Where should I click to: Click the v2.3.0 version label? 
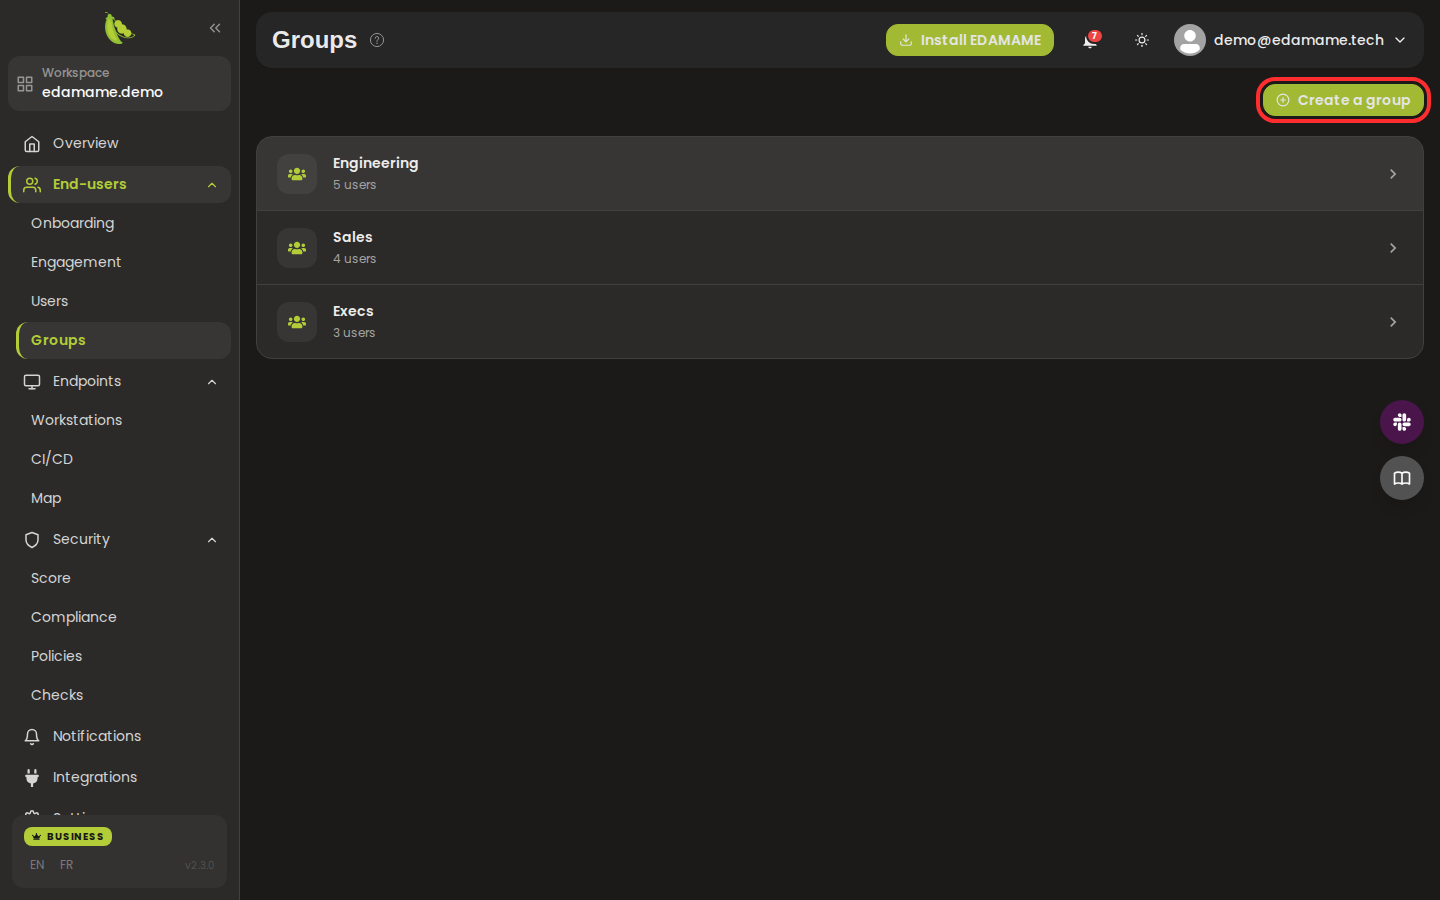199,865
